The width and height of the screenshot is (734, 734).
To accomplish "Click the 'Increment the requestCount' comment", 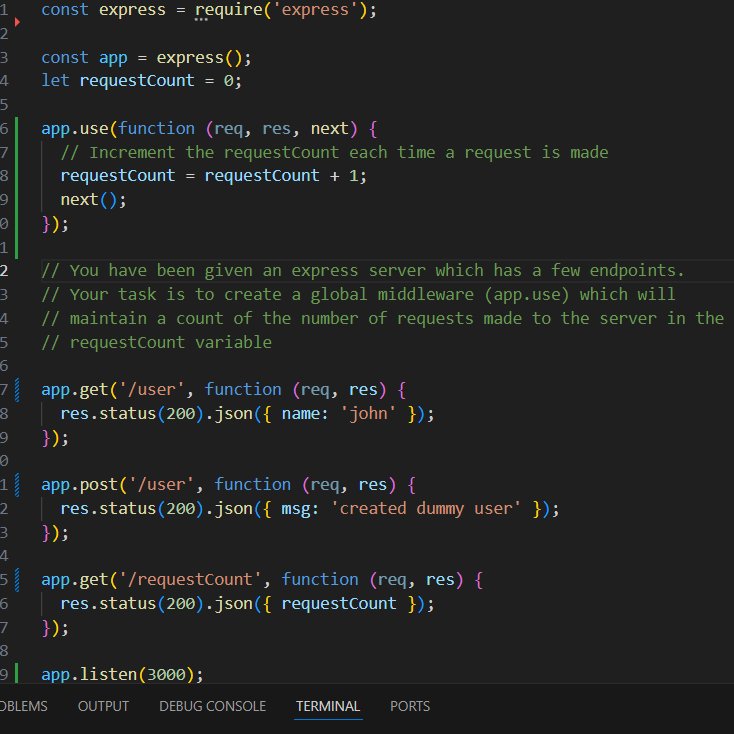I will coord(334,153).
